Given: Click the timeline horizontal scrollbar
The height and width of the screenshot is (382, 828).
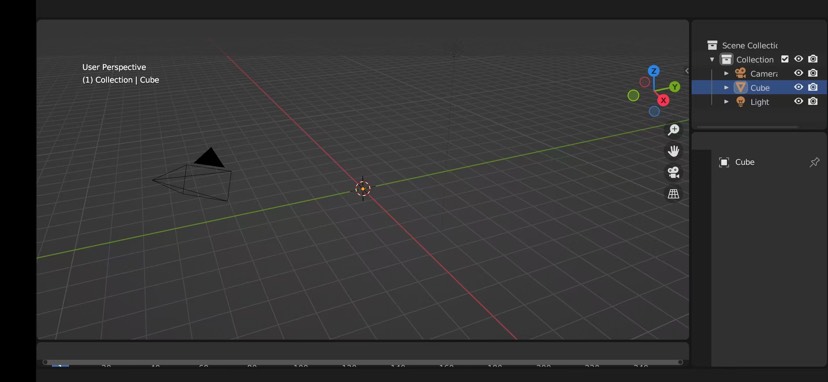Looking at the screenshot, I should tap(363, 362).
